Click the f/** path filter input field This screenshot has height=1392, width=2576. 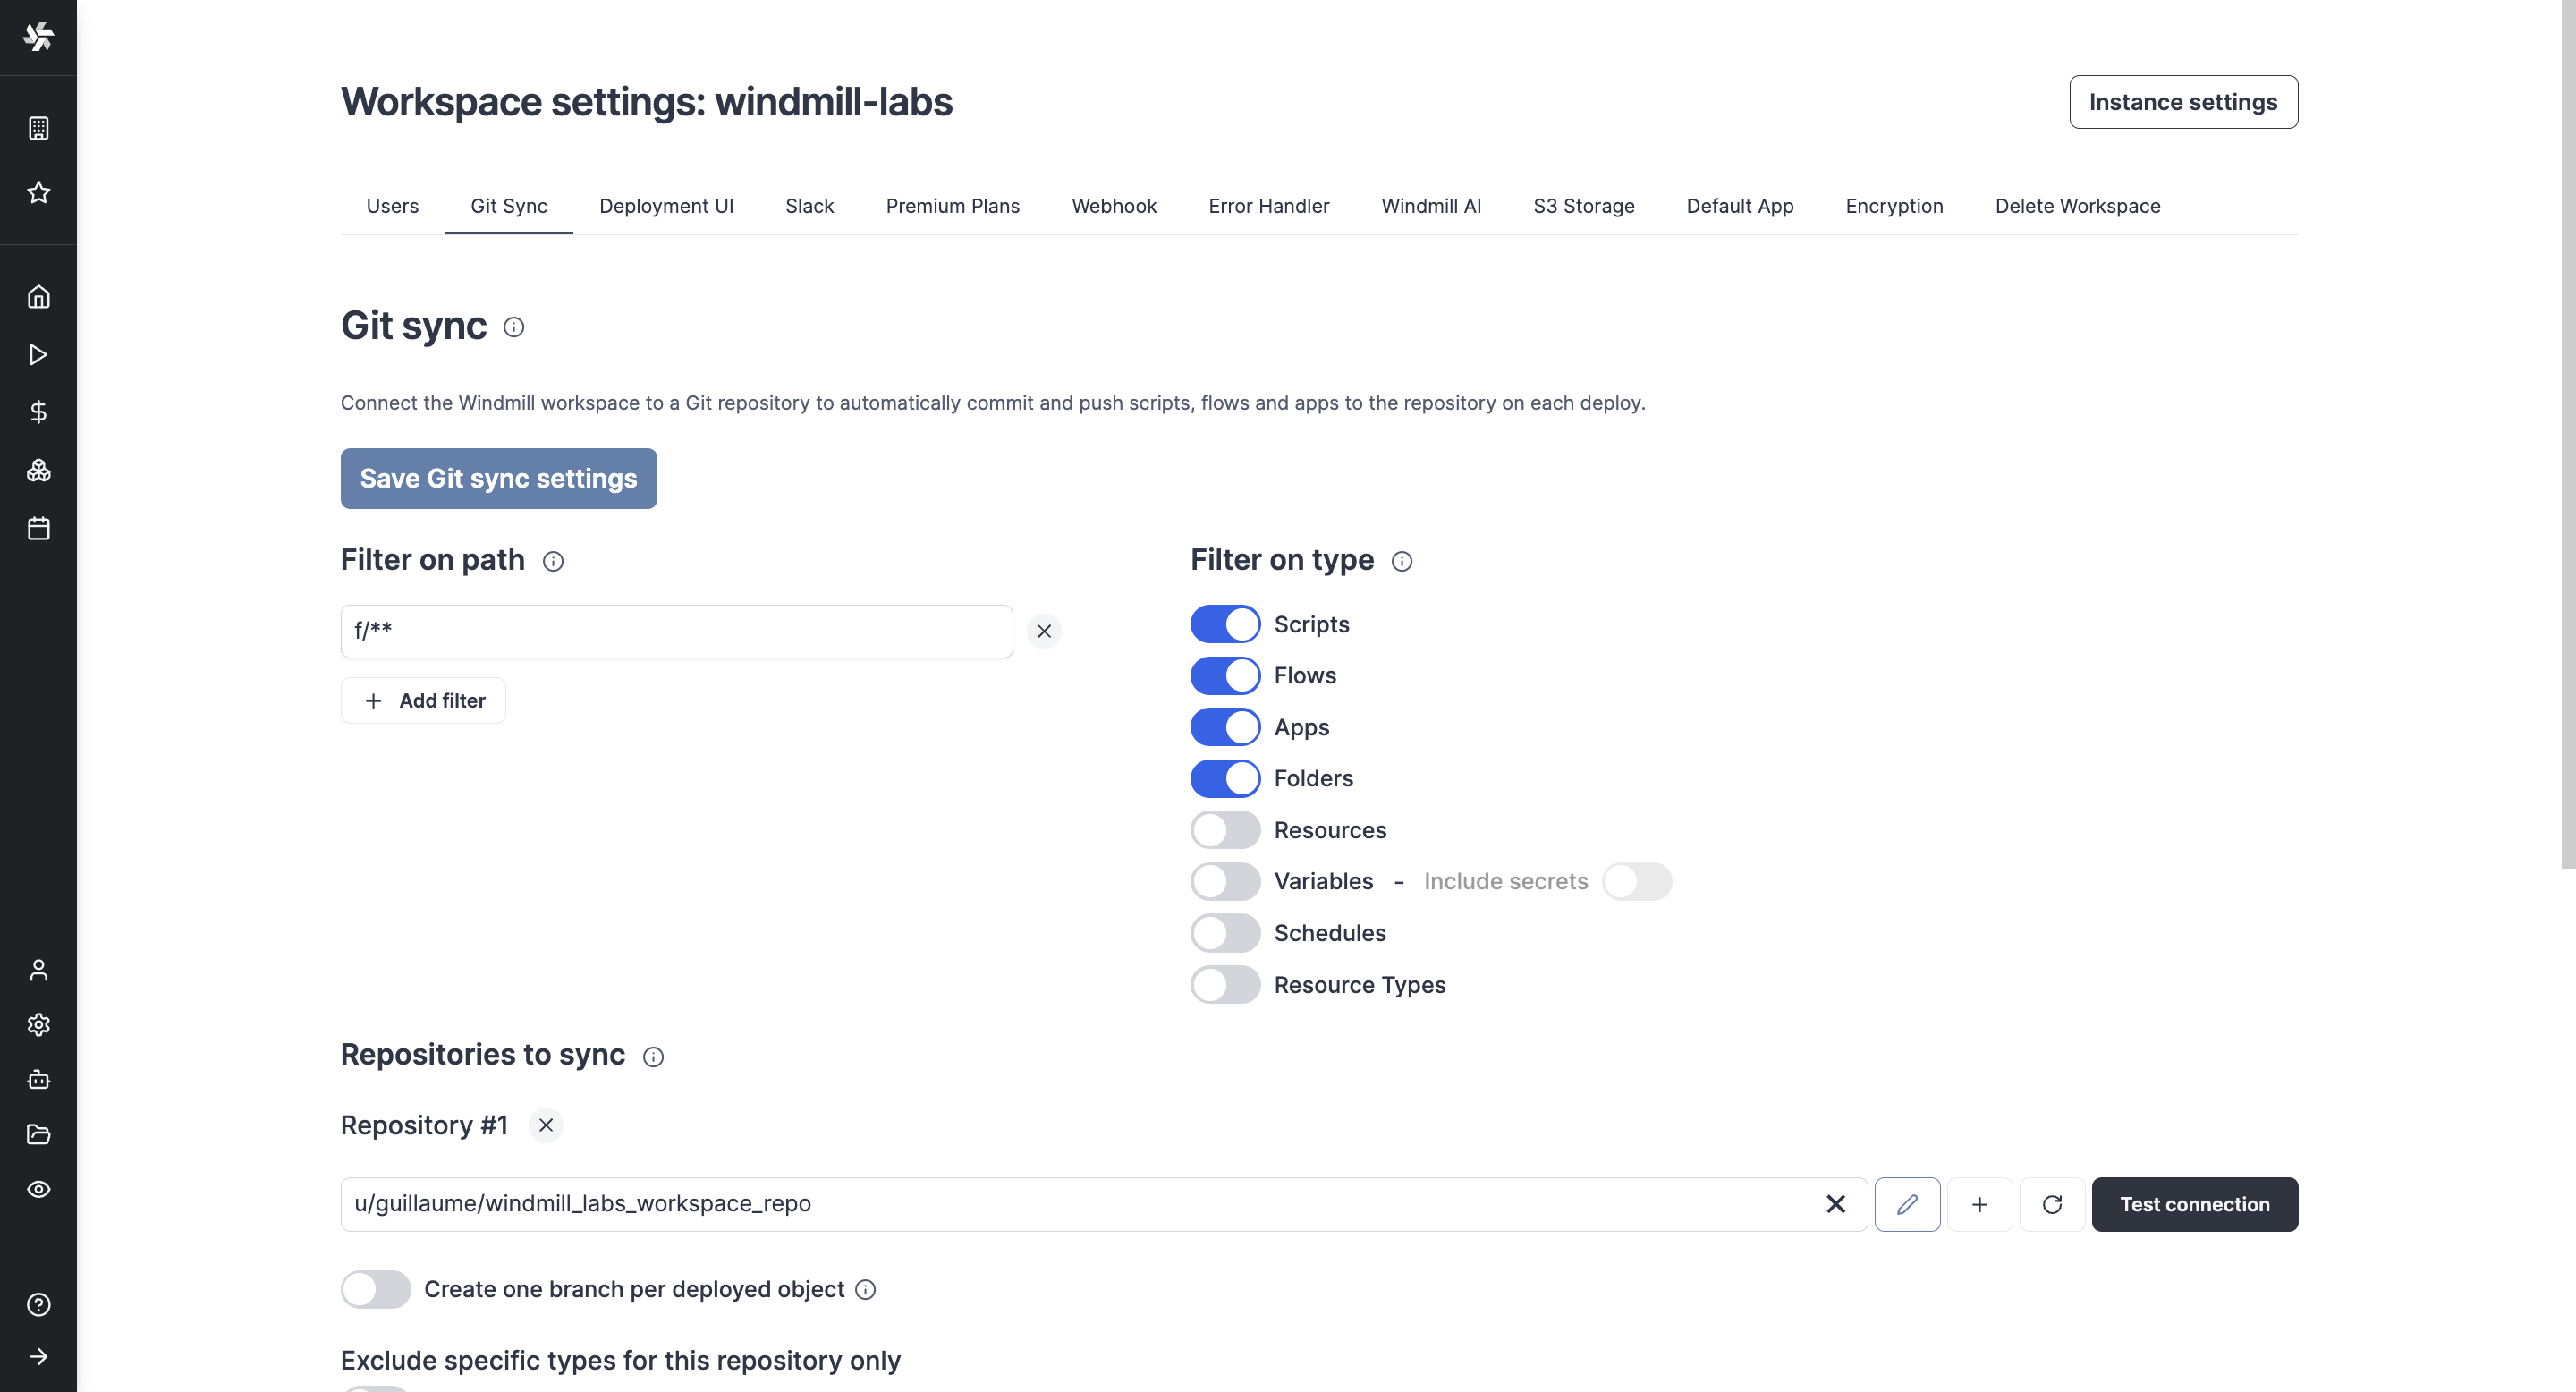coord(676,631)
